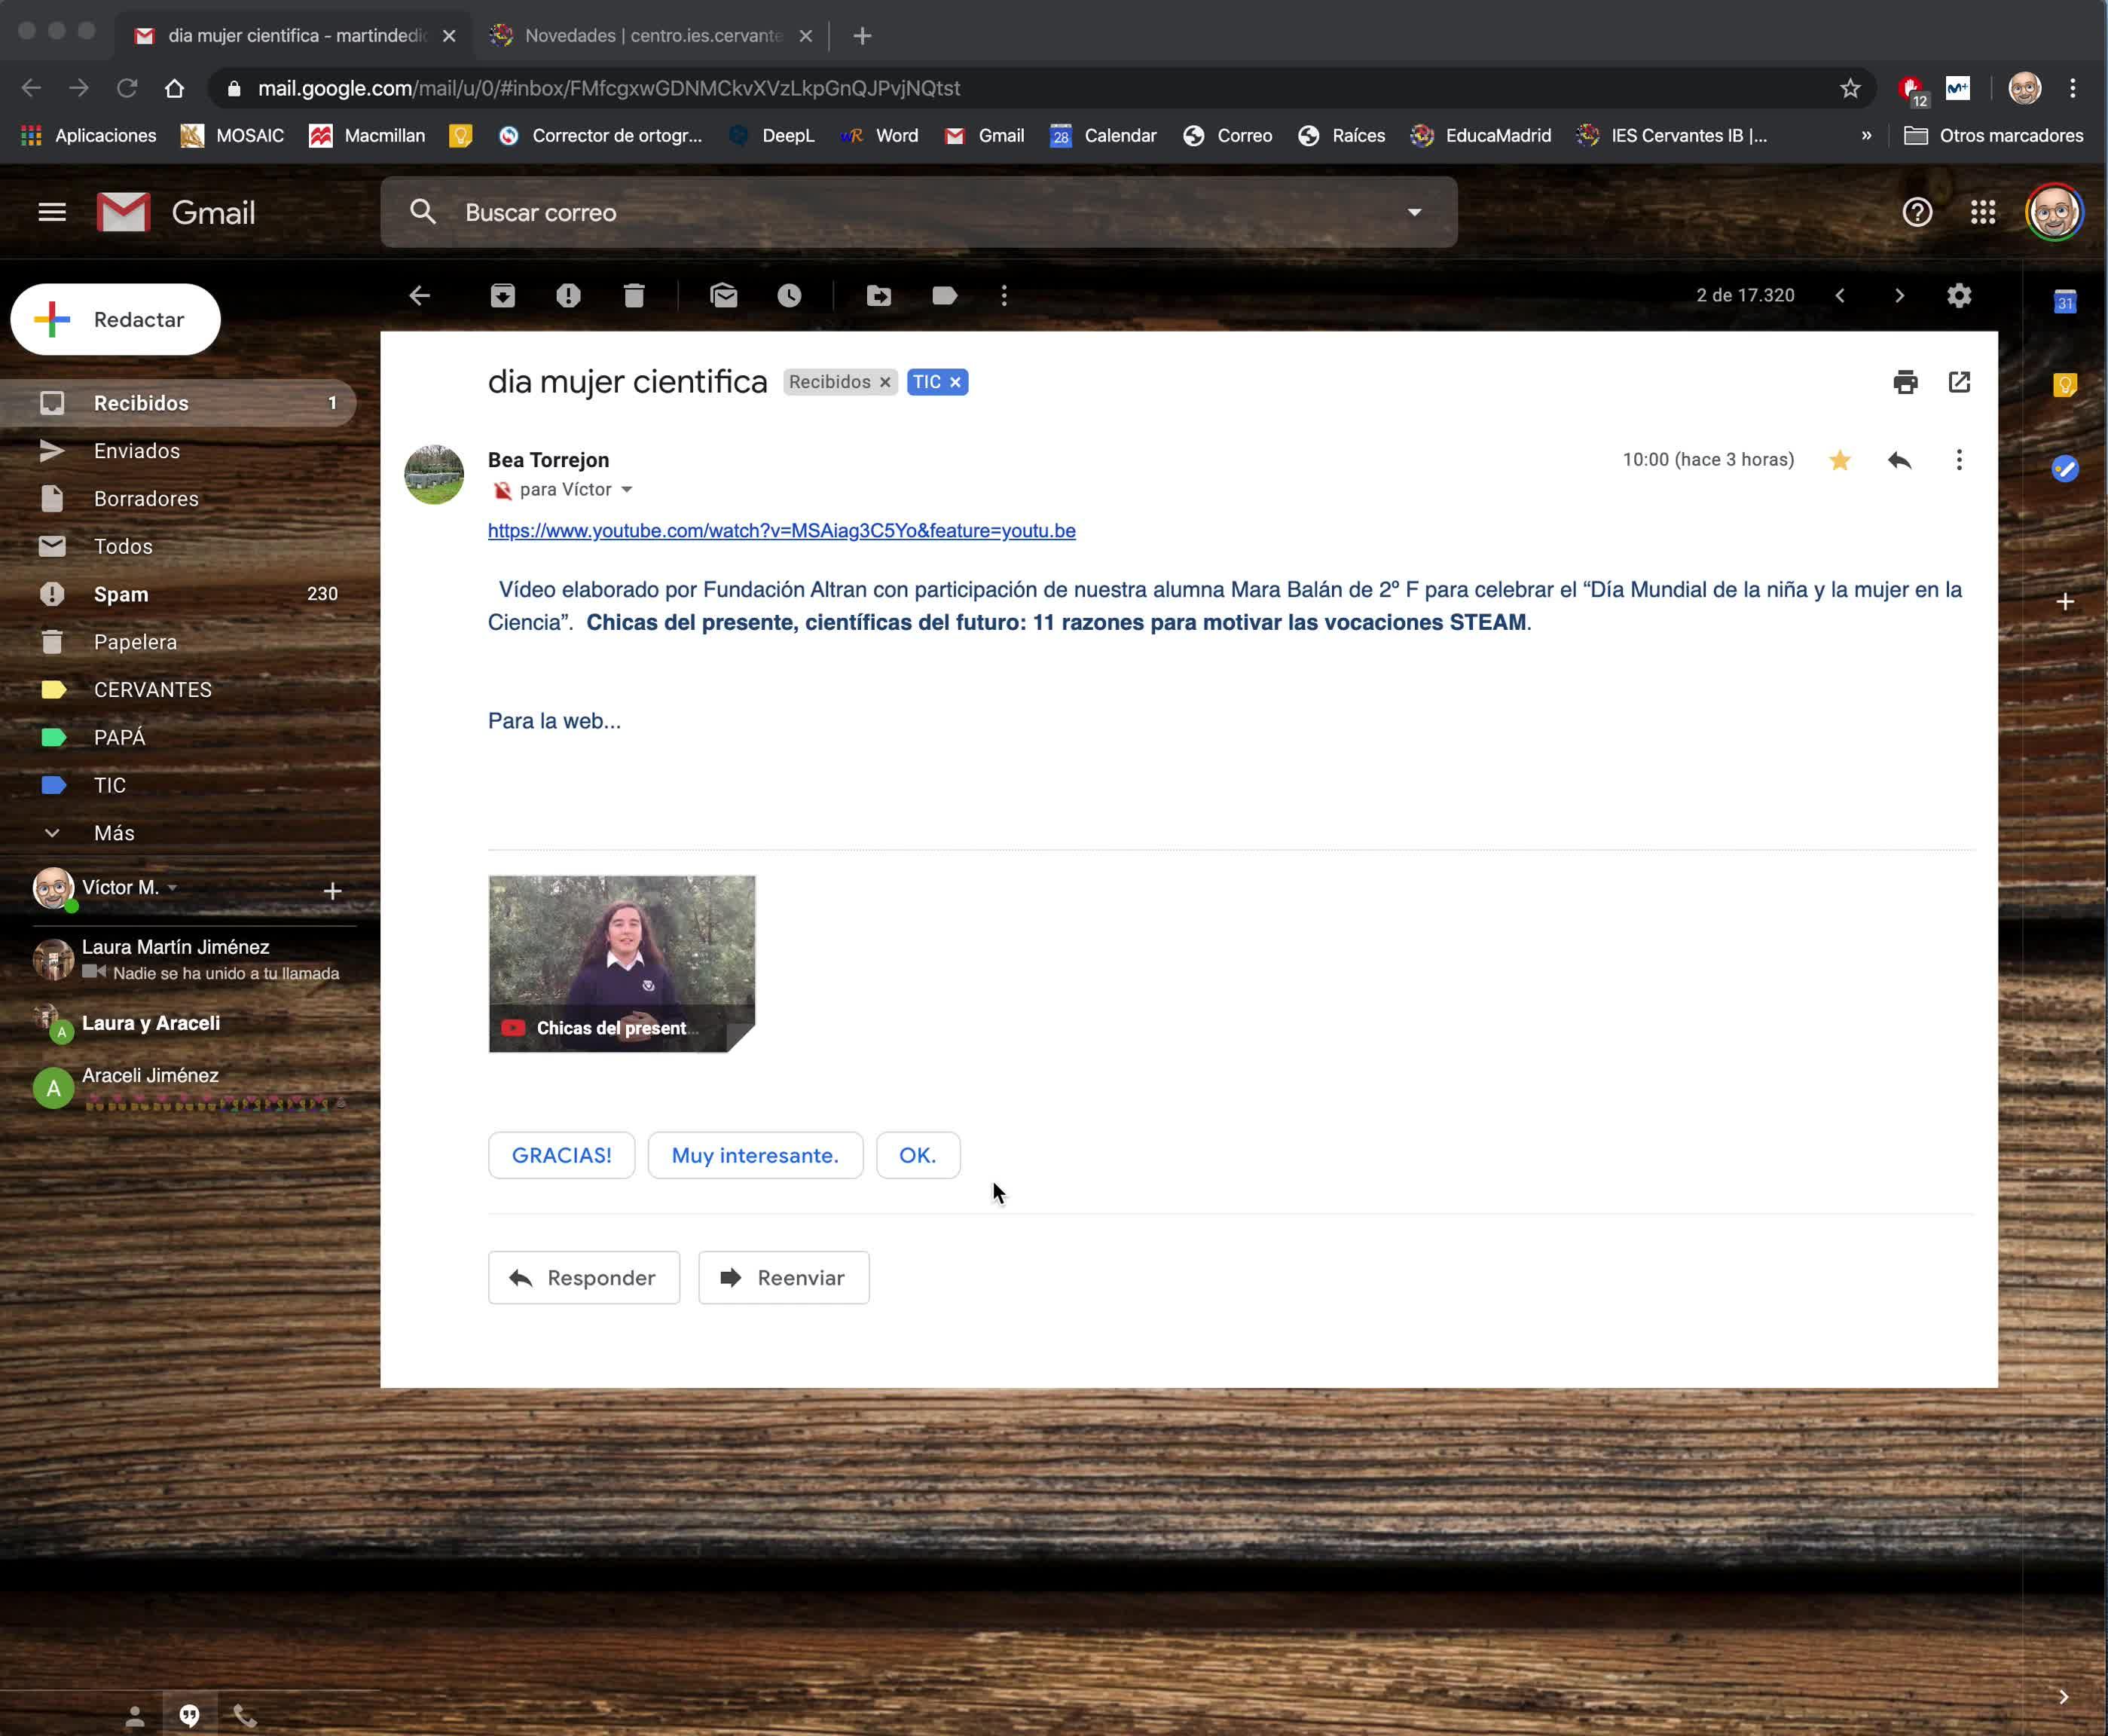Remove the Recibidos label from the email
Viewport: 2108px width, 1736px height.
pyautogui.click(x=885, y=382)
